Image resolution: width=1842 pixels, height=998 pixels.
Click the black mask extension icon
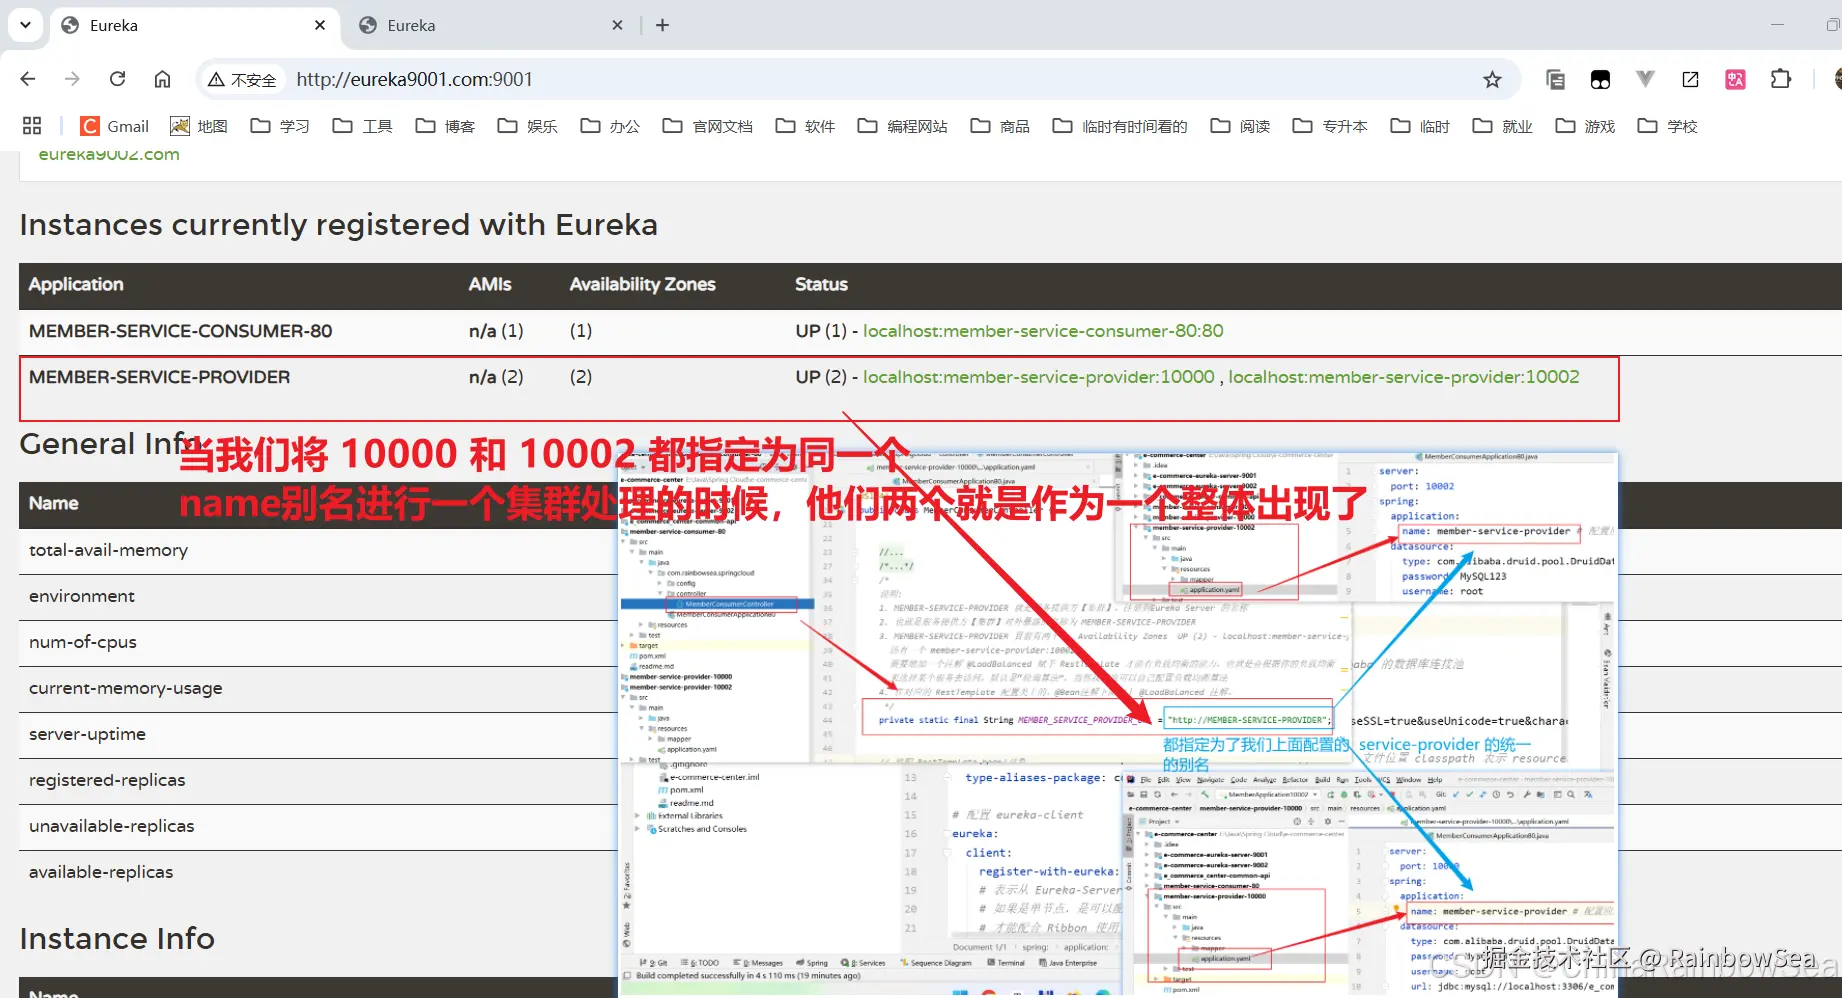[1600, 79]
